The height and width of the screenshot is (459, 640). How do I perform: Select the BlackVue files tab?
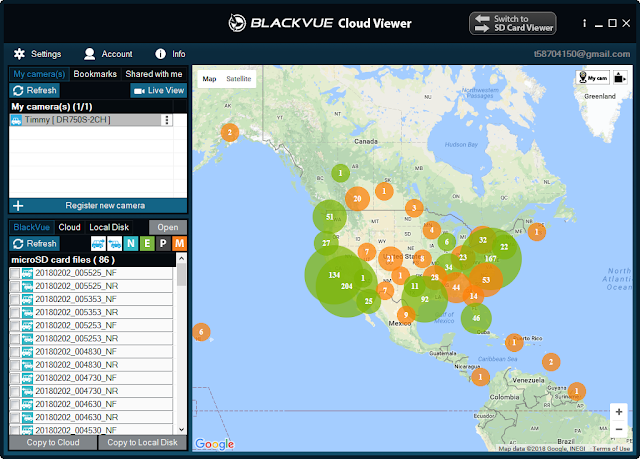[31, 227]
